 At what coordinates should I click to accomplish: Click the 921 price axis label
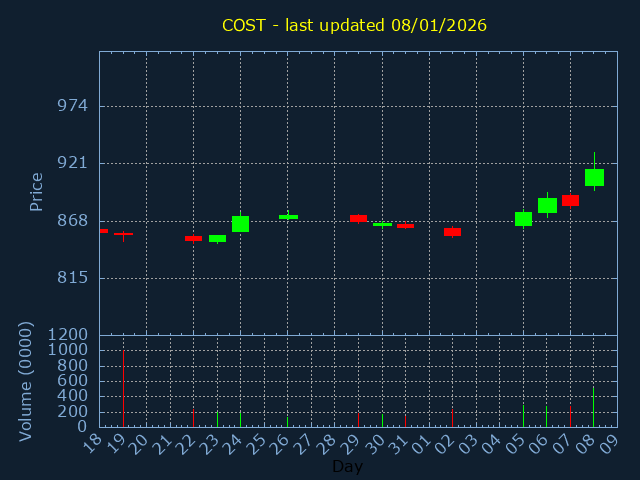coord(72,163)
